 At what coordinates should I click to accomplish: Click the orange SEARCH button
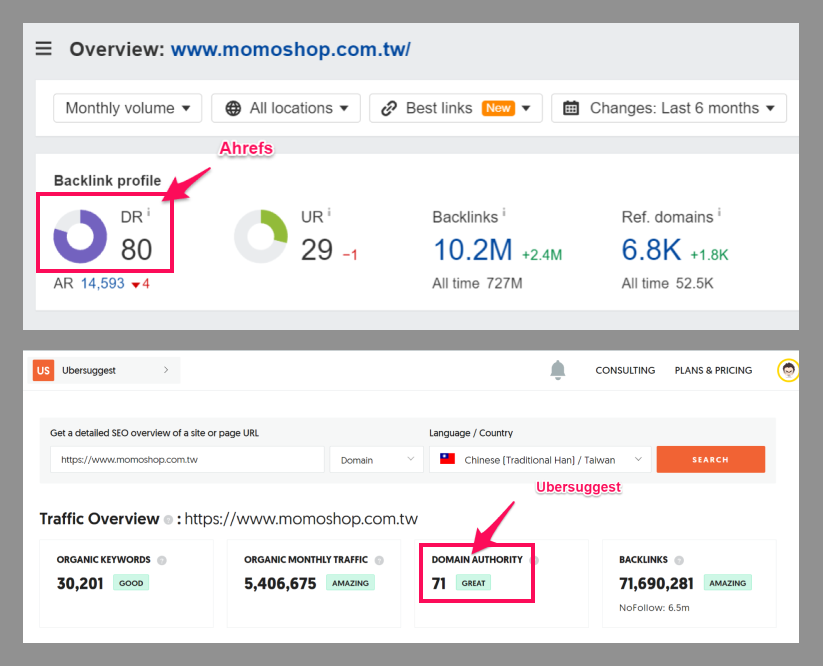(x=711, y=460)
